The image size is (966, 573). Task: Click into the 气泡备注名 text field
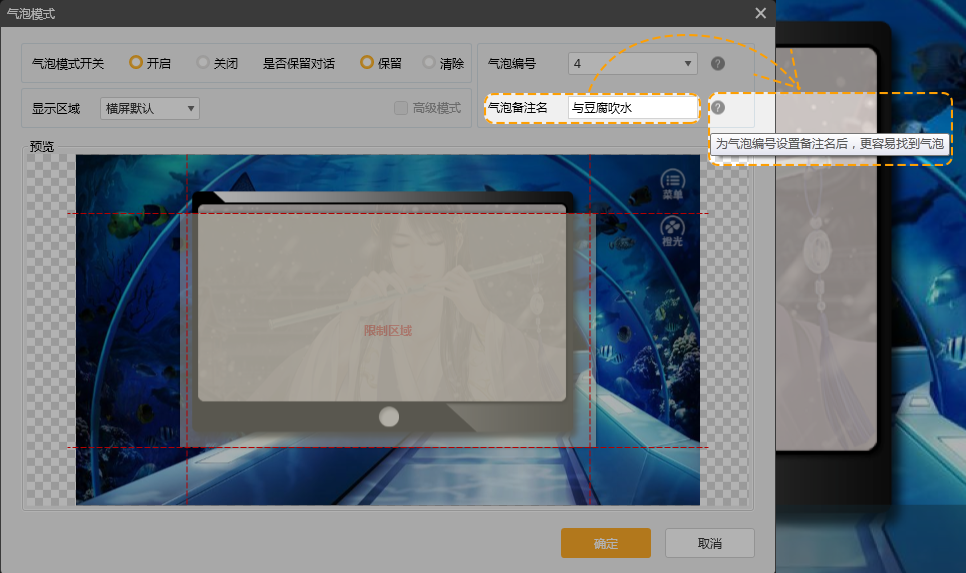point(632,107)
